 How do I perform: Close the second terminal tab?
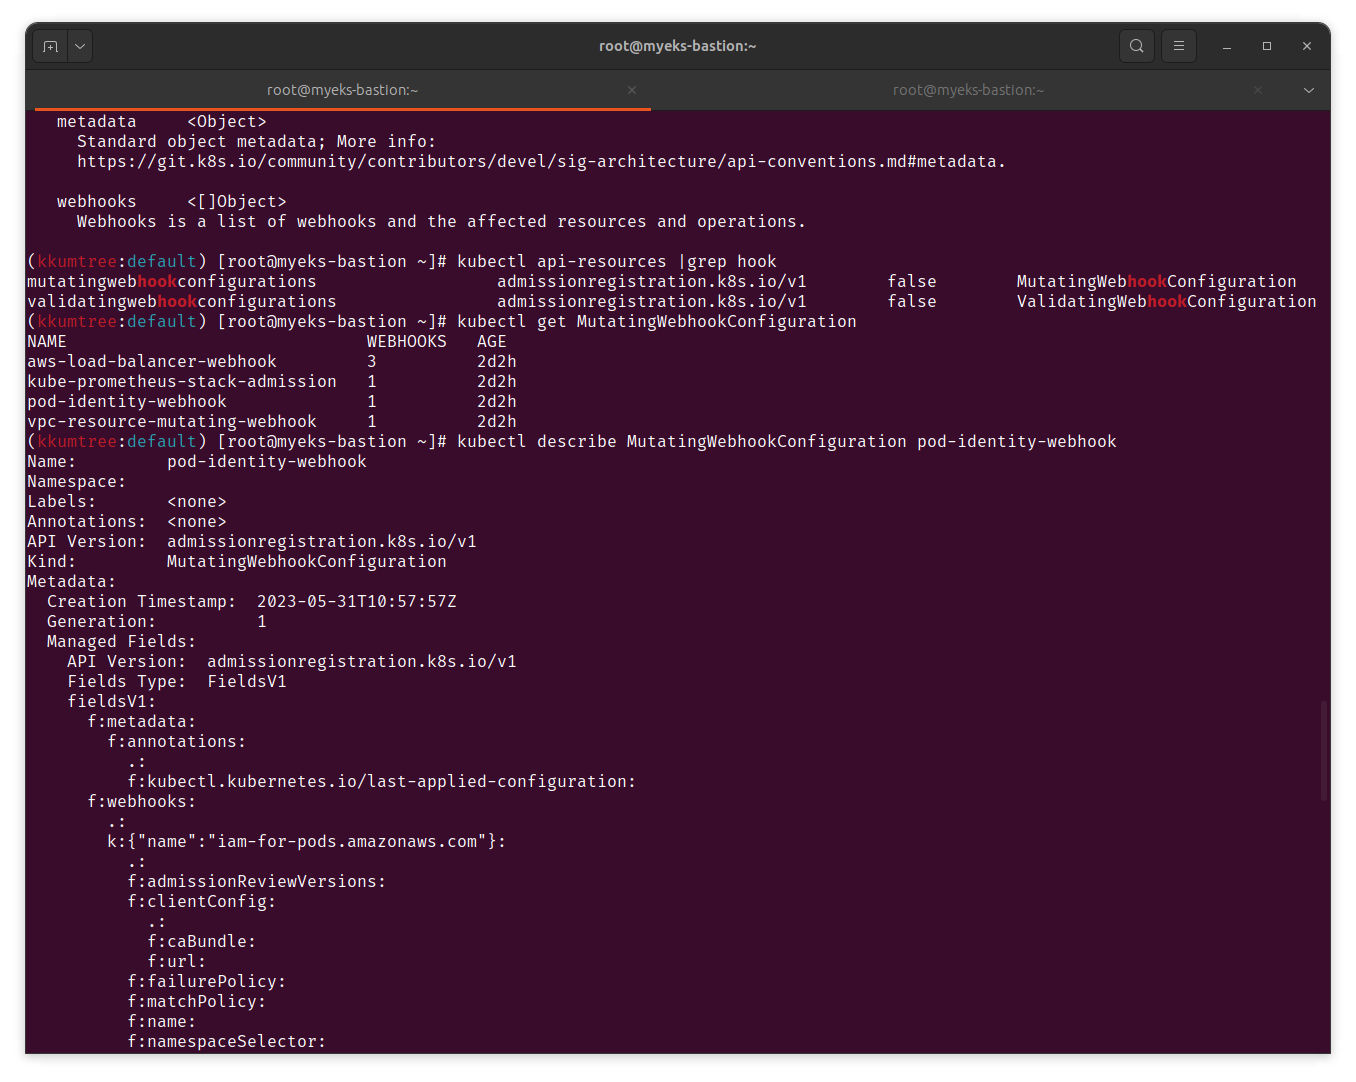1258,90
